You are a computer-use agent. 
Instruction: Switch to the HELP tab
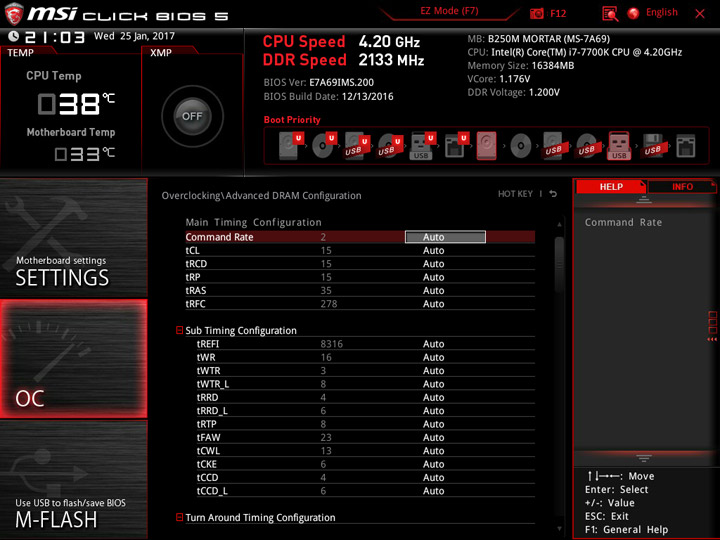611,186
